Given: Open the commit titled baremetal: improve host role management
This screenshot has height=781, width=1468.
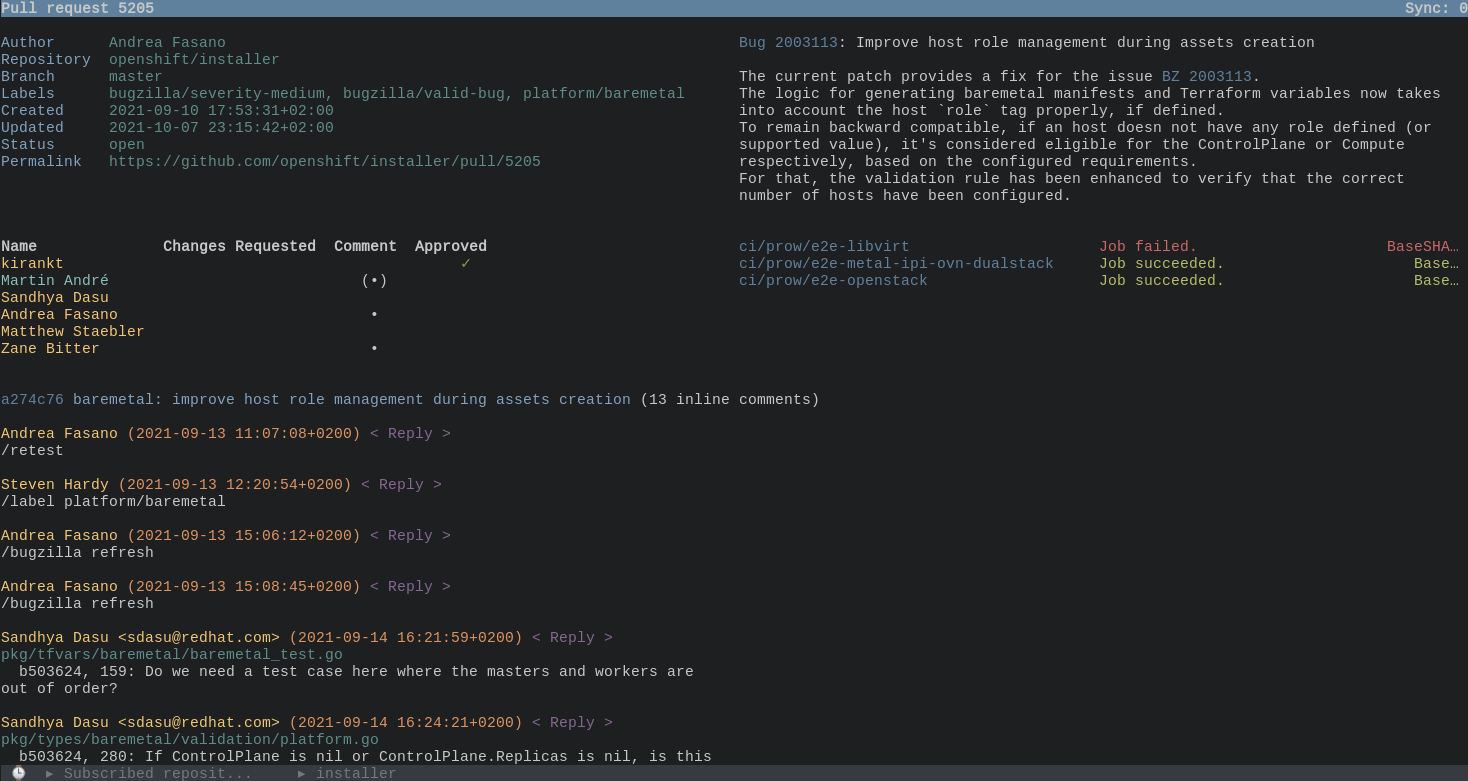Looking at the screenshot, I should pos(352,400).
